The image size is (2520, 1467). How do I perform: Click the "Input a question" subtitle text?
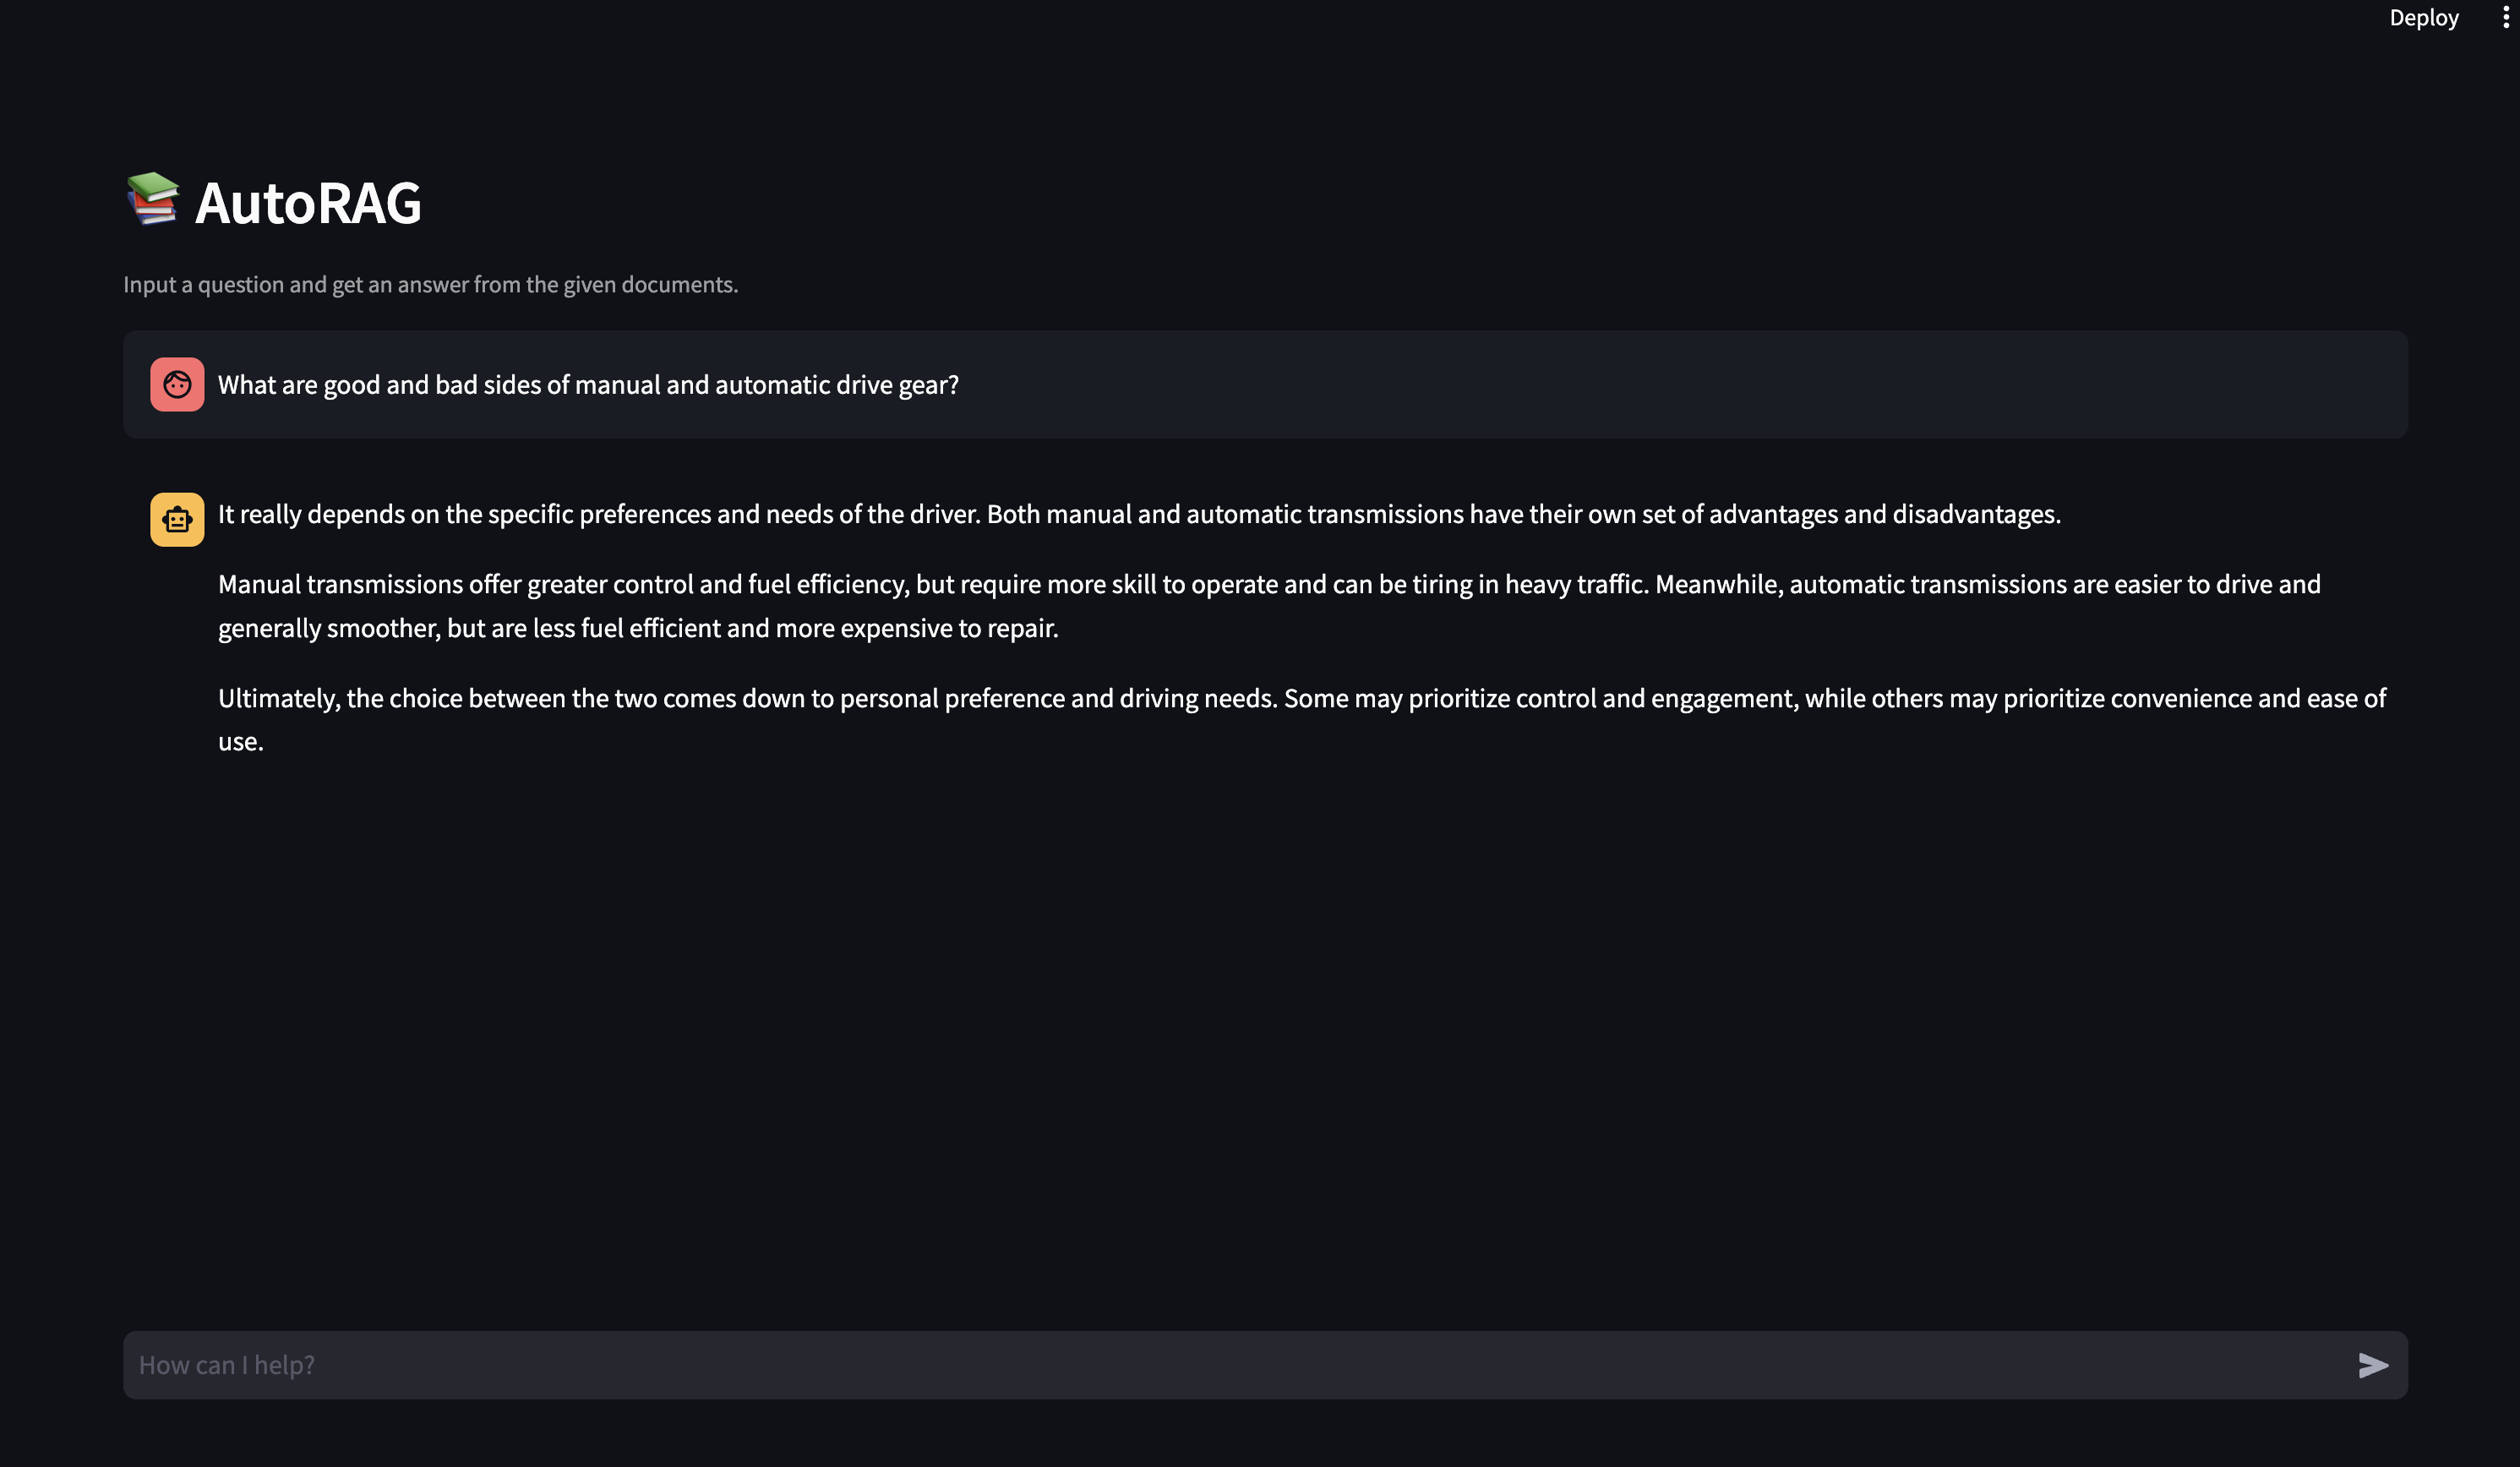[430, 285]
